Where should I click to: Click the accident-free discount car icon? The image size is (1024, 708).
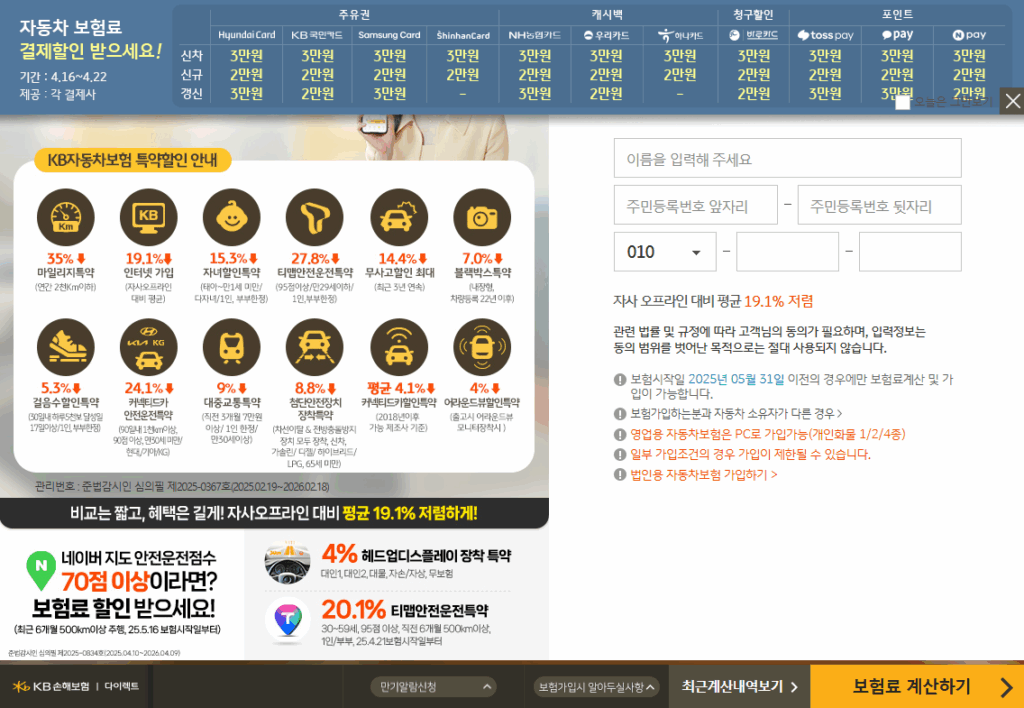[x=399, y=217]
